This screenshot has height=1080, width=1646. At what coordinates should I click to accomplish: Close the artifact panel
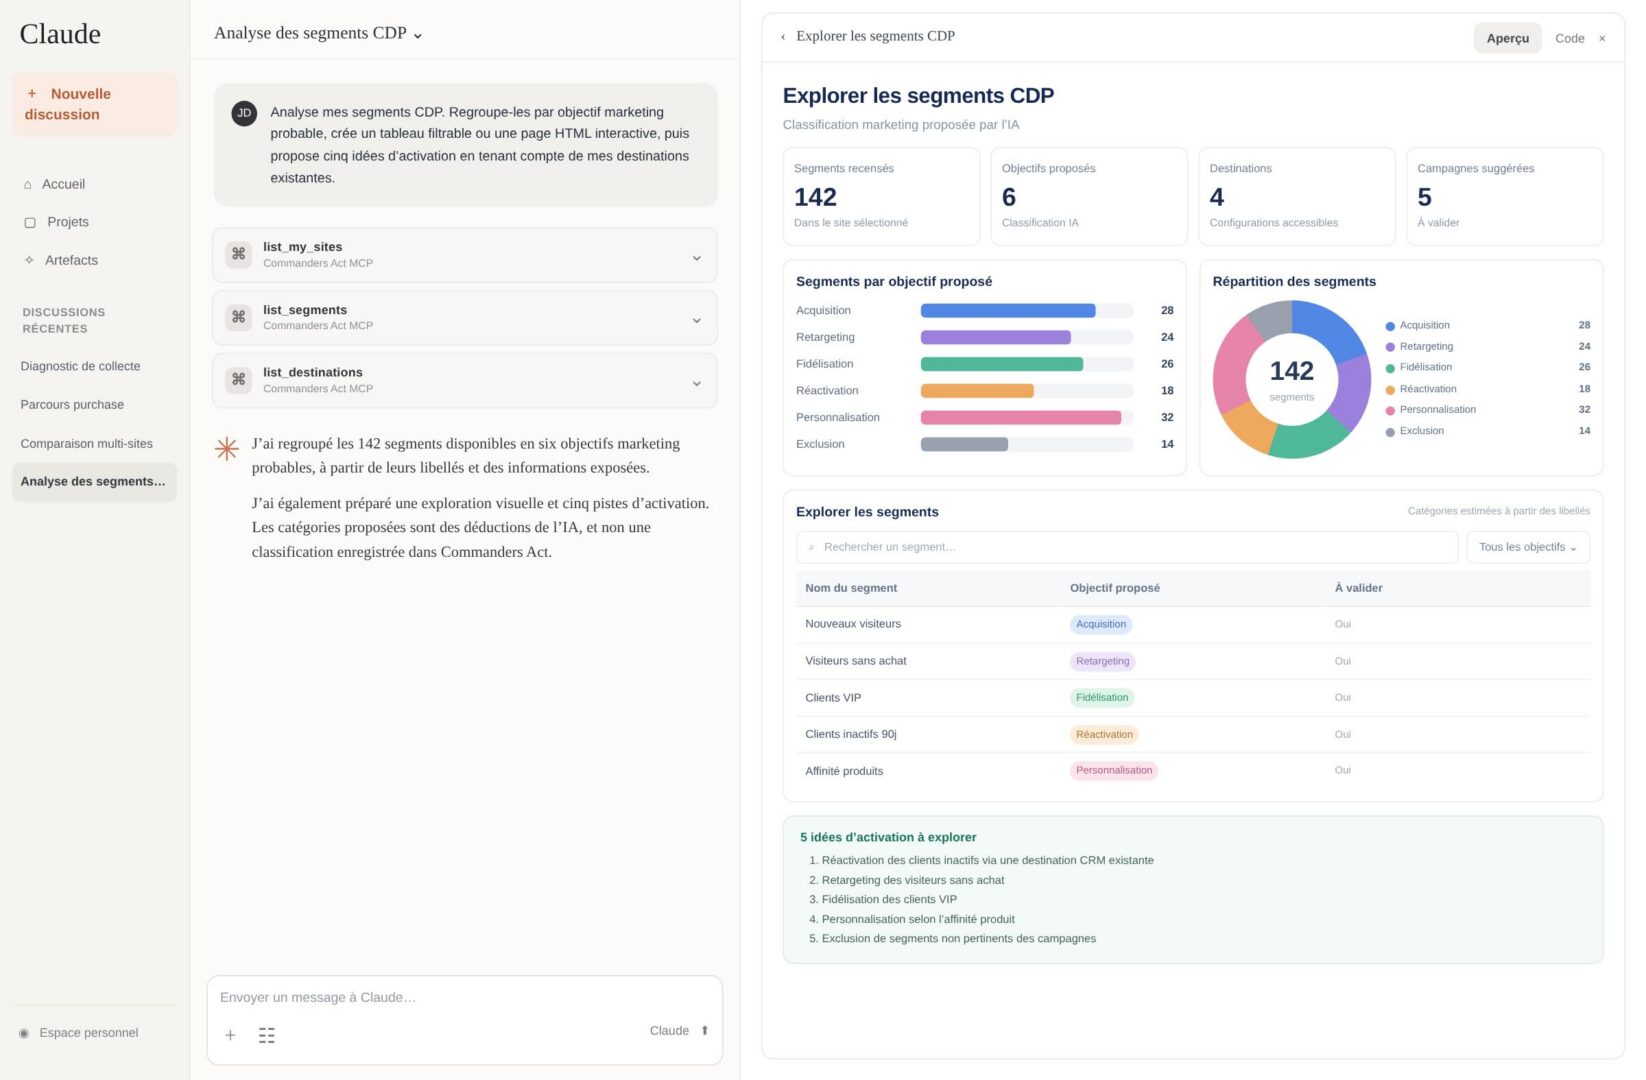pos(1602,39)
